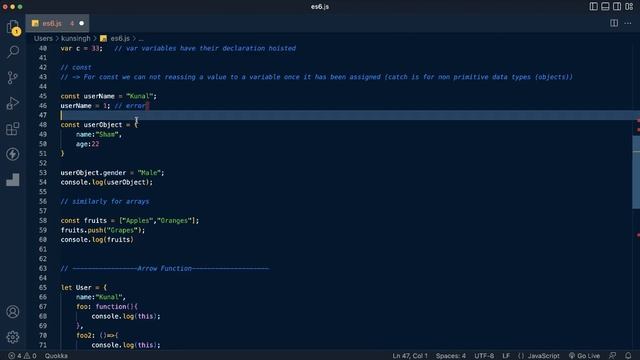
Task: Click the 'userName = 1' error line
Action: point(105,106)
